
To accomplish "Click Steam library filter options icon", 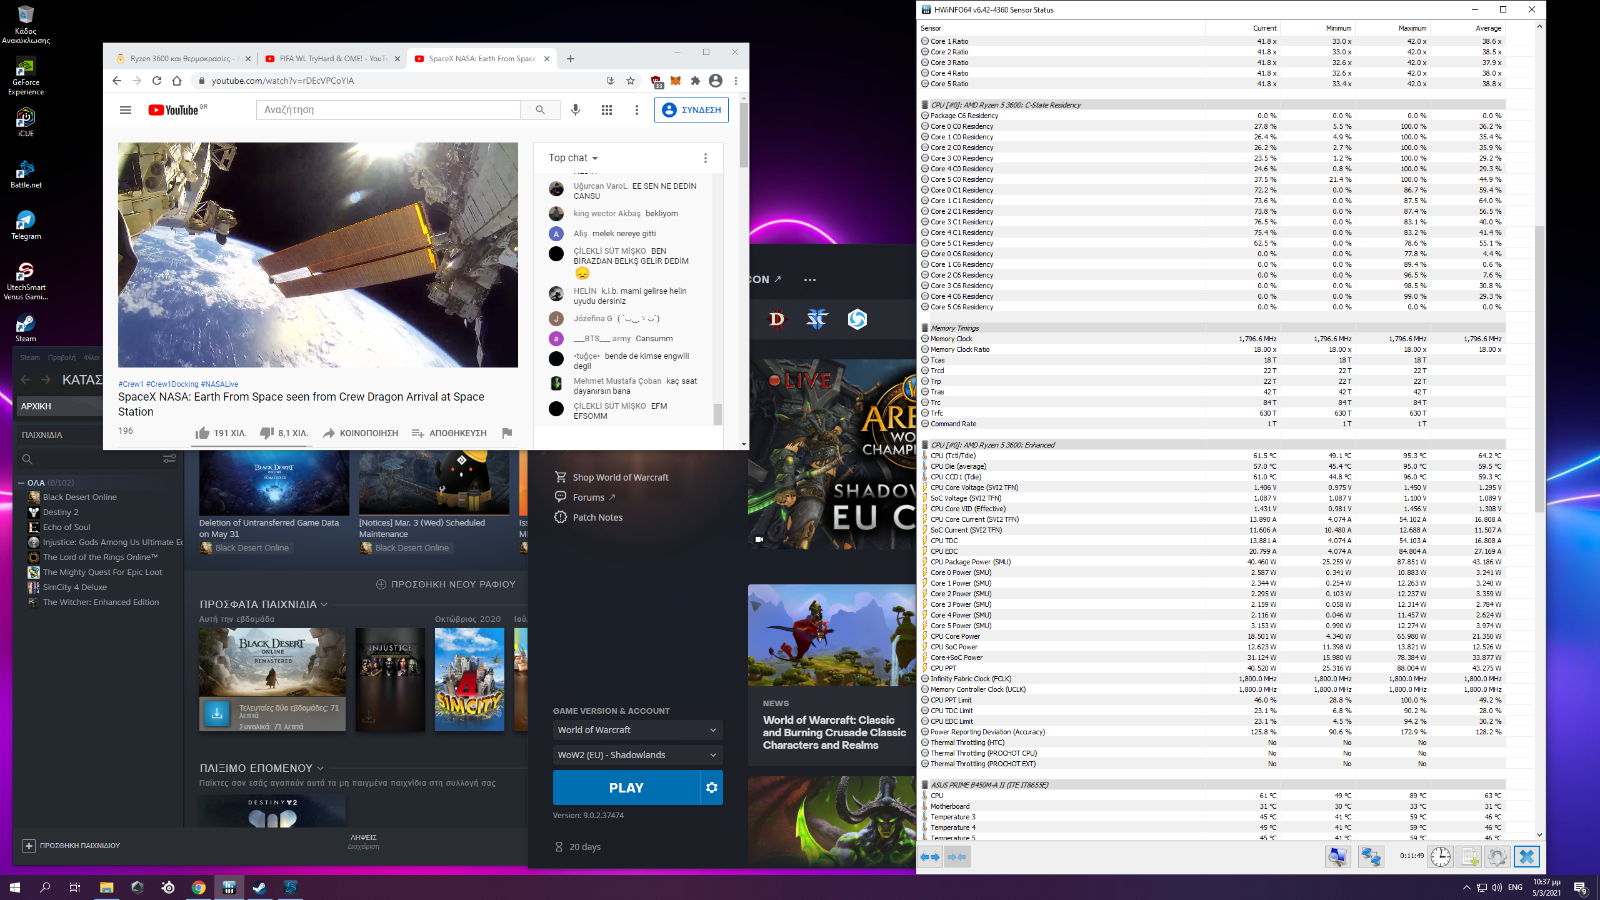I will point(169,459).
